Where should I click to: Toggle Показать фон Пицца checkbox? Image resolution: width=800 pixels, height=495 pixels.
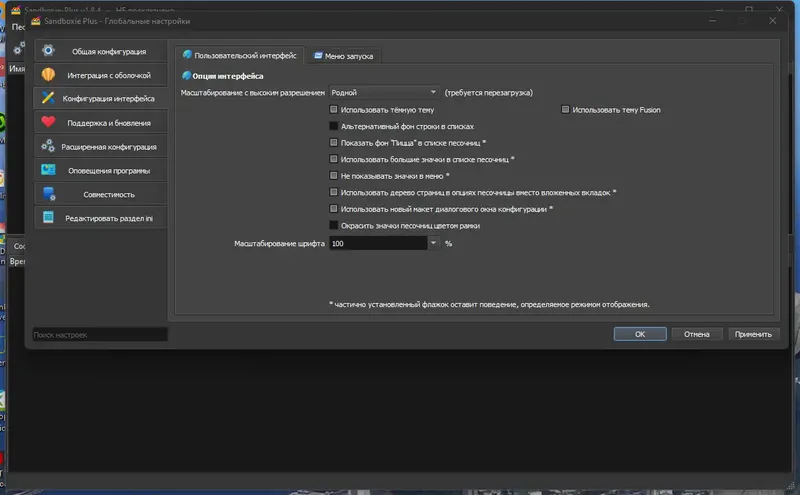pos(334,142)
